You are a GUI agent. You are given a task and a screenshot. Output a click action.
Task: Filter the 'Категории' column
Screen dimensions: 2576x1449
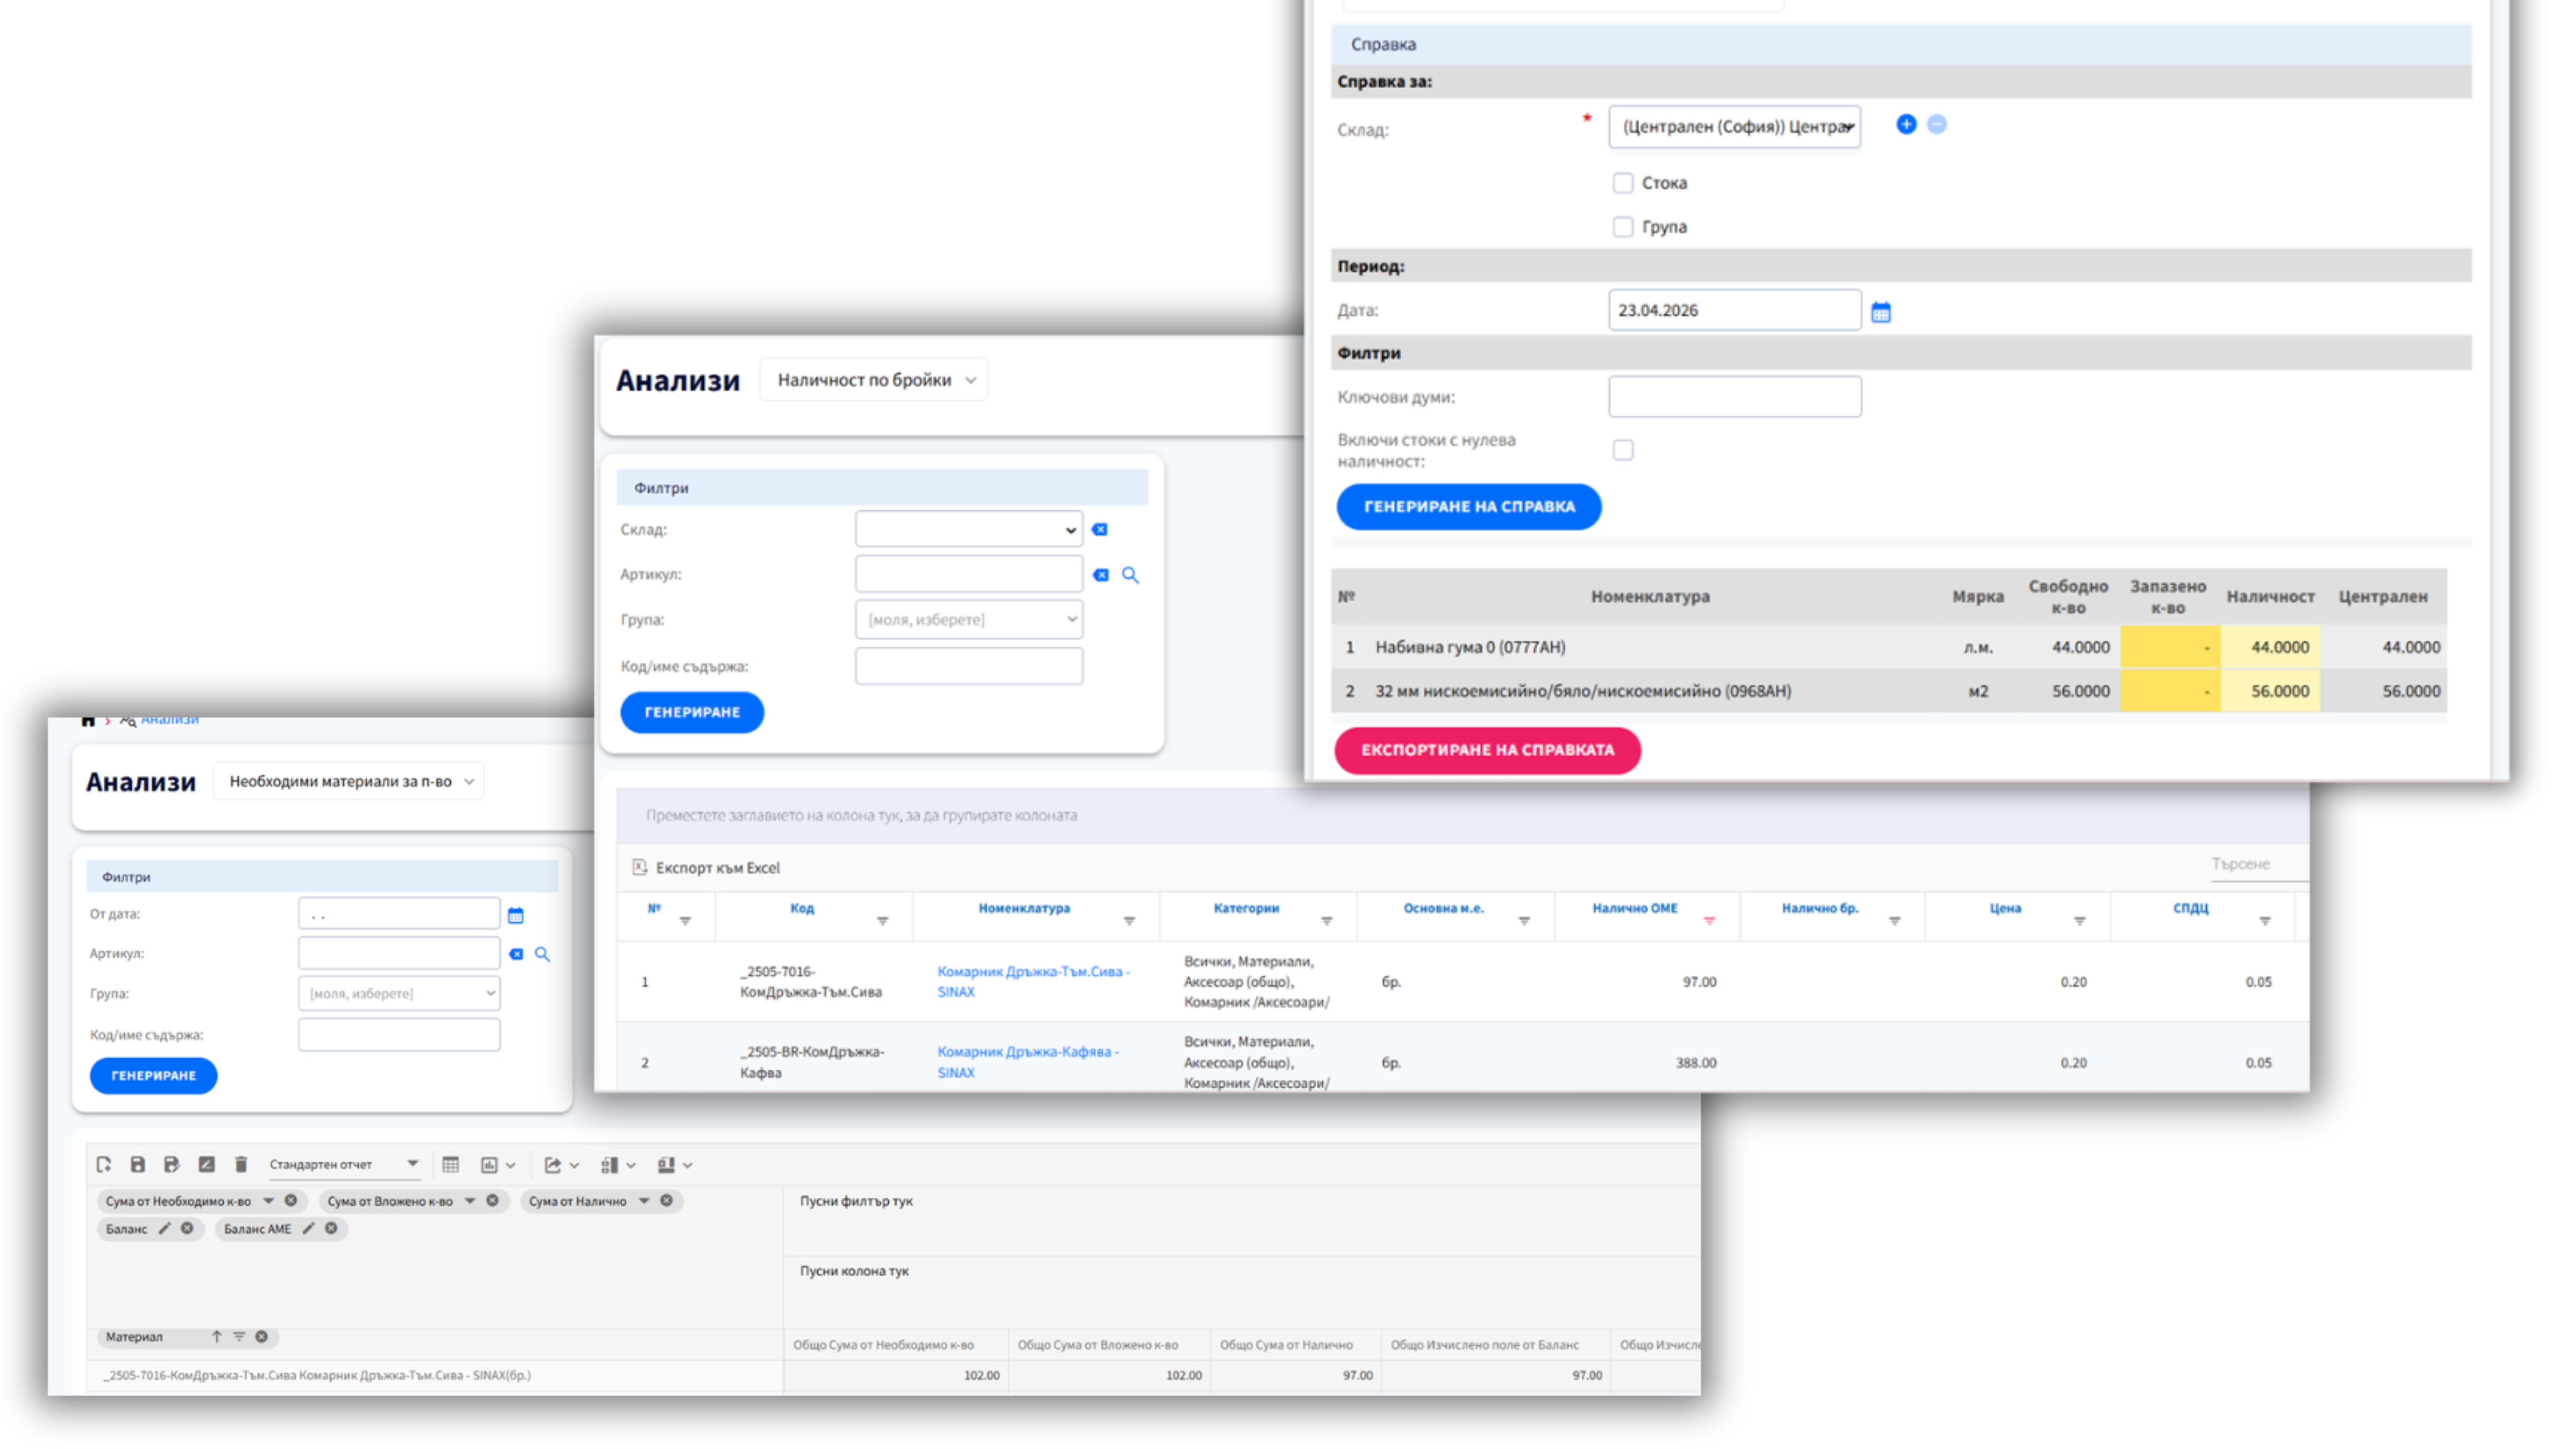coord(1326,920)
